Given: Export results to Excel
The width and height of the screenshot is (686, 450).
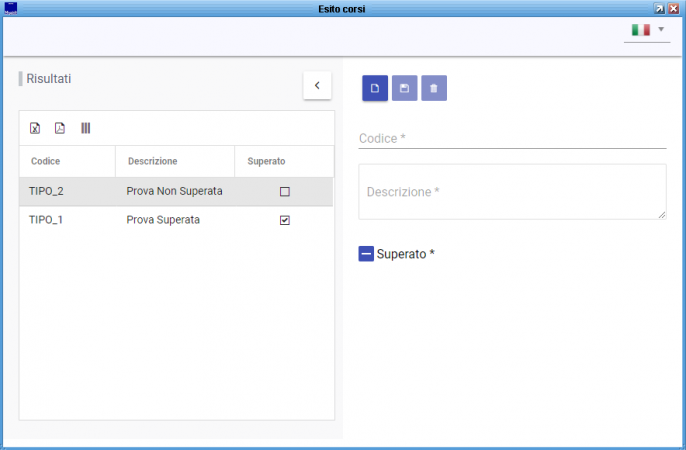Looking at the screenshot, I should [x=35, y=128].
